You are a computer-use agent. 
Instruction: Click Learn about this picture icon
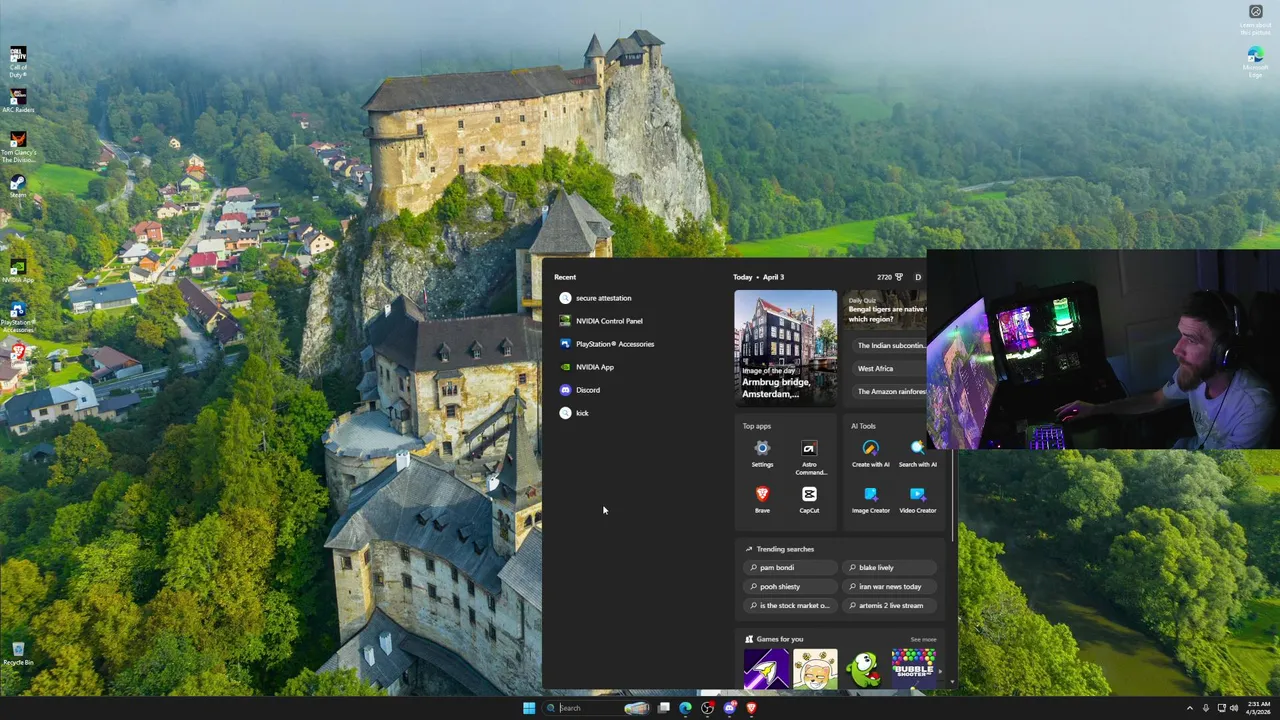[x=1255, y=20]
